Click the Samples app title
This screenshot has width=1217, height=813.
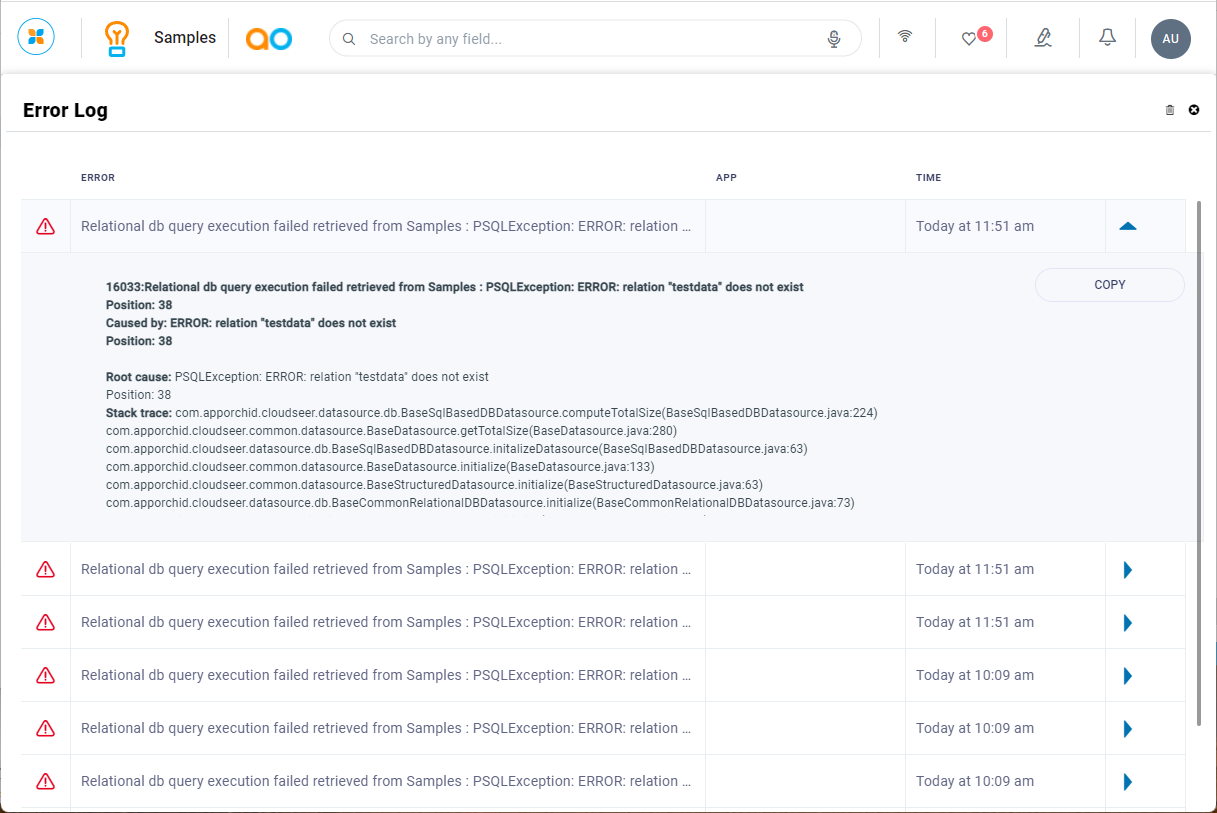tap(185, 38)
